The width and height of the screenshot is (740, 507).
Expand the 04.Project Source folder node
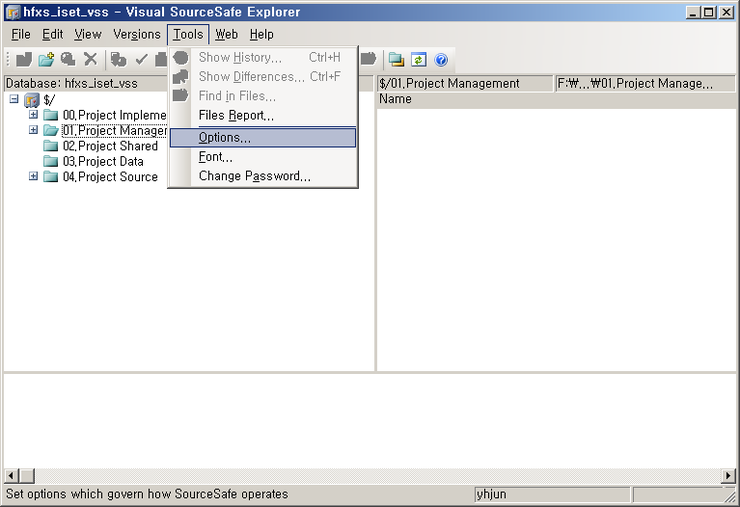[x=33, y=176]
